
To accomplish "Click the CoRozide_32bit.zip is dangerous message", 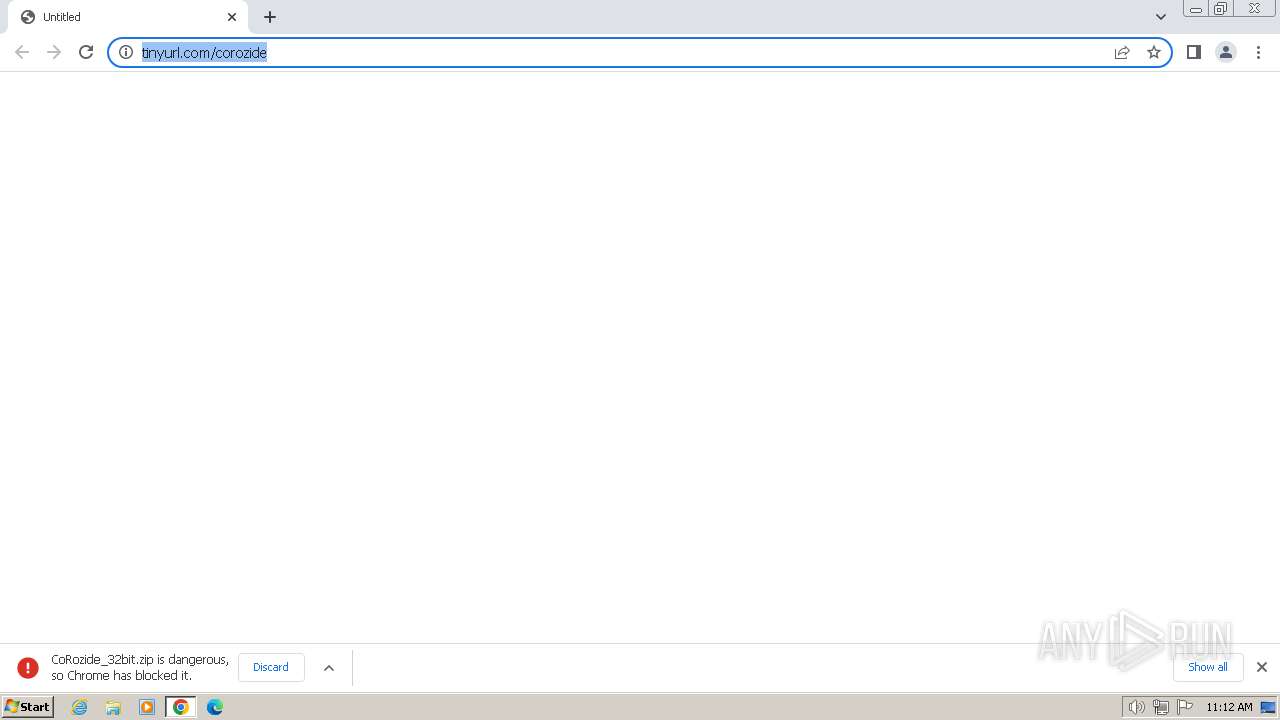I will 140,668.
